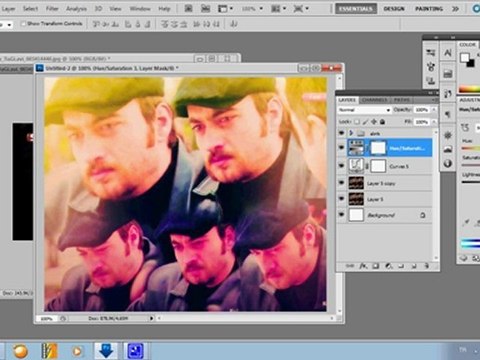Screen dimensions: 480x360
Task: Click the Delete Layer trash icon
Action: point(426,266)
